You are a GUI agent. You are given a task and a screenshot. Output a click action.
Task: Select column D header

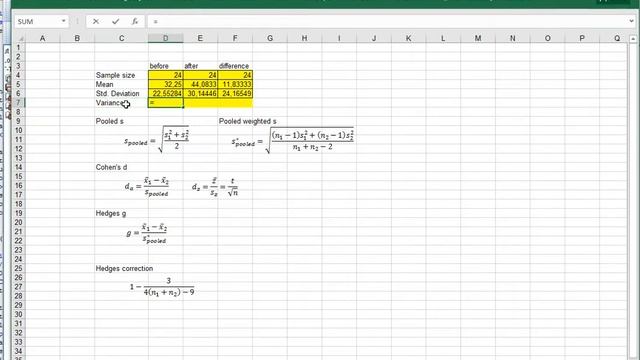pos(165,38)
